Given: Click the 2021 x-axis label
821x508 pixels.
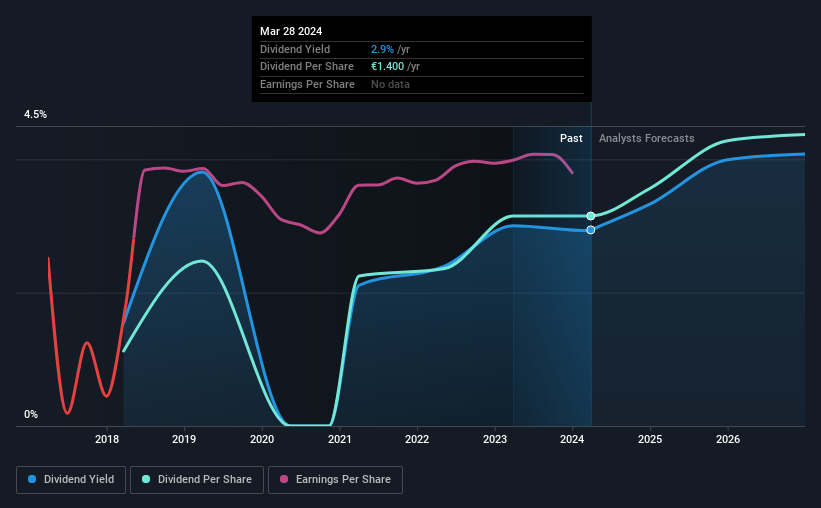Looking at the screenshot, I should (340, 439).
